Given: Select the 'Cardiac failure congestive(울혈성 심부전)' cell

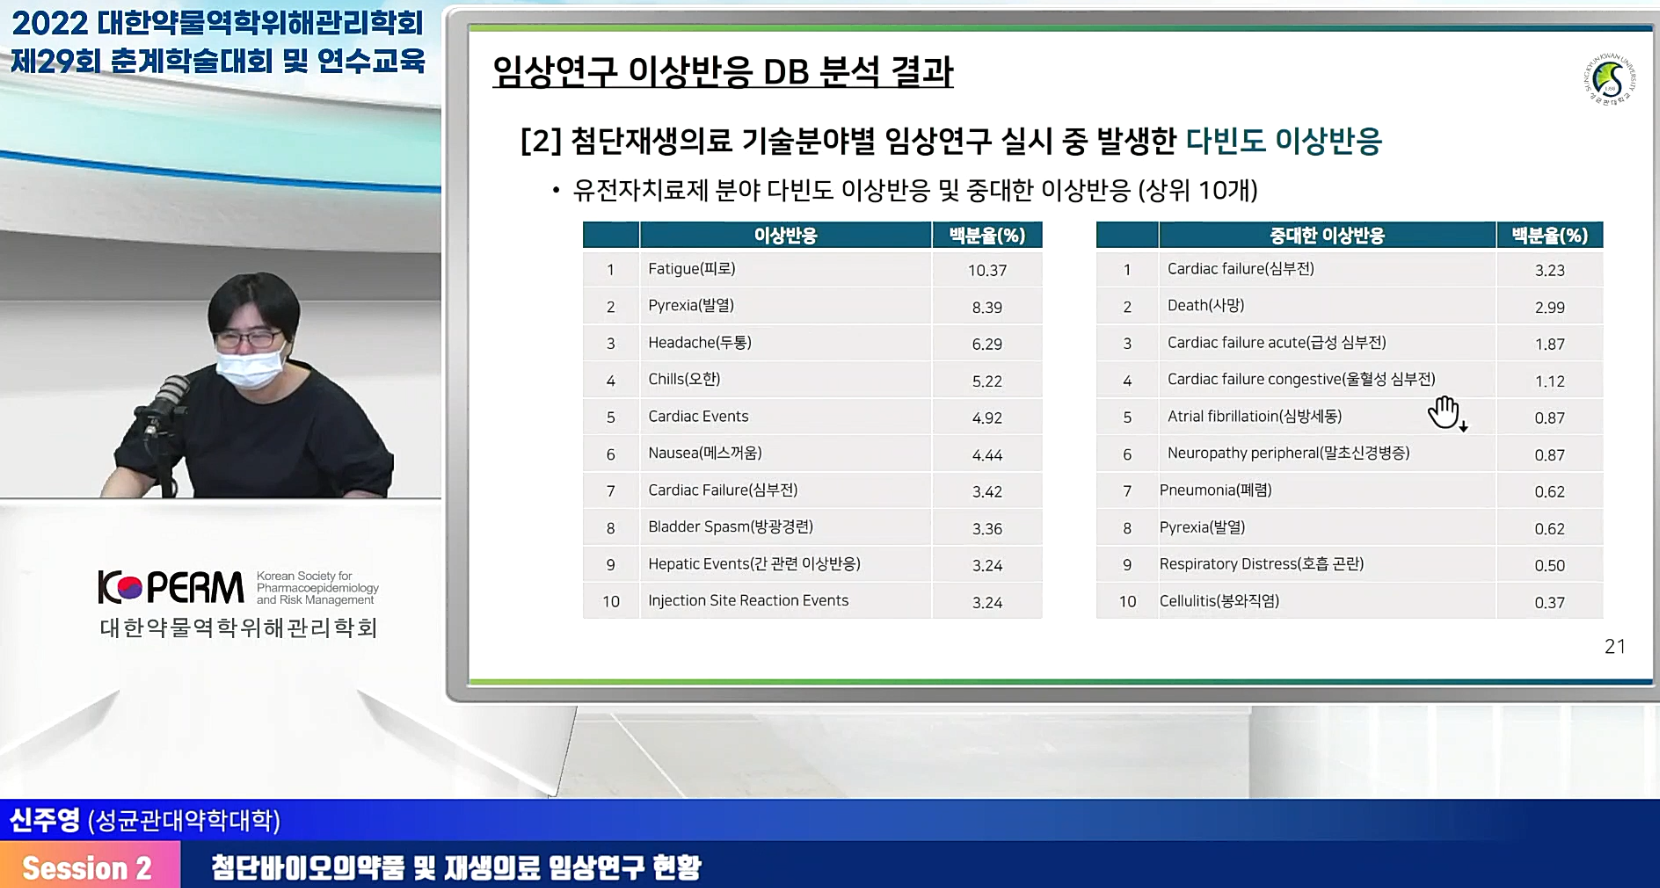Looking at the screenshot, I should tap(1327, 380).
